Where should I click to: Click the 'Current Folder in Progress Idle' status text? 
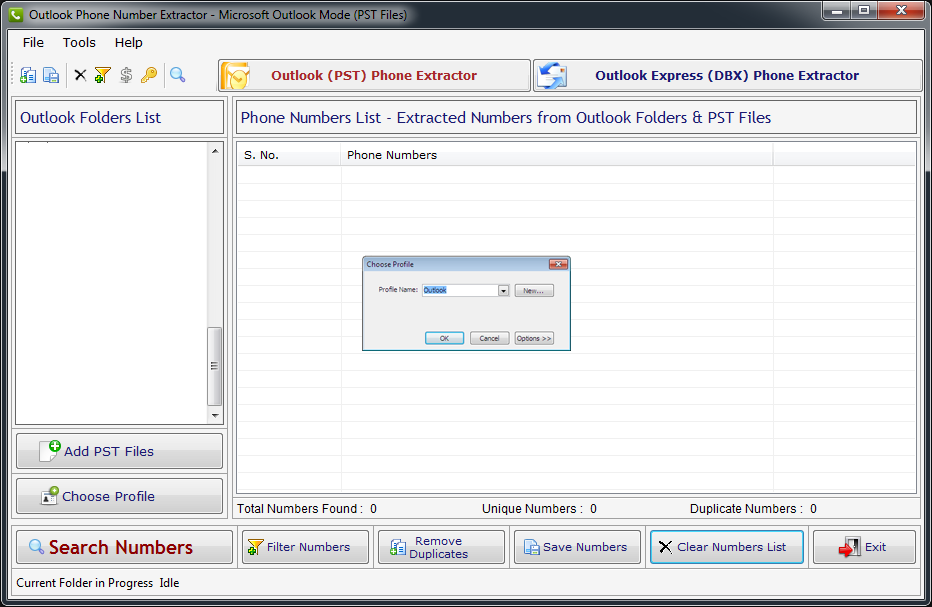[x=97, y=583]
